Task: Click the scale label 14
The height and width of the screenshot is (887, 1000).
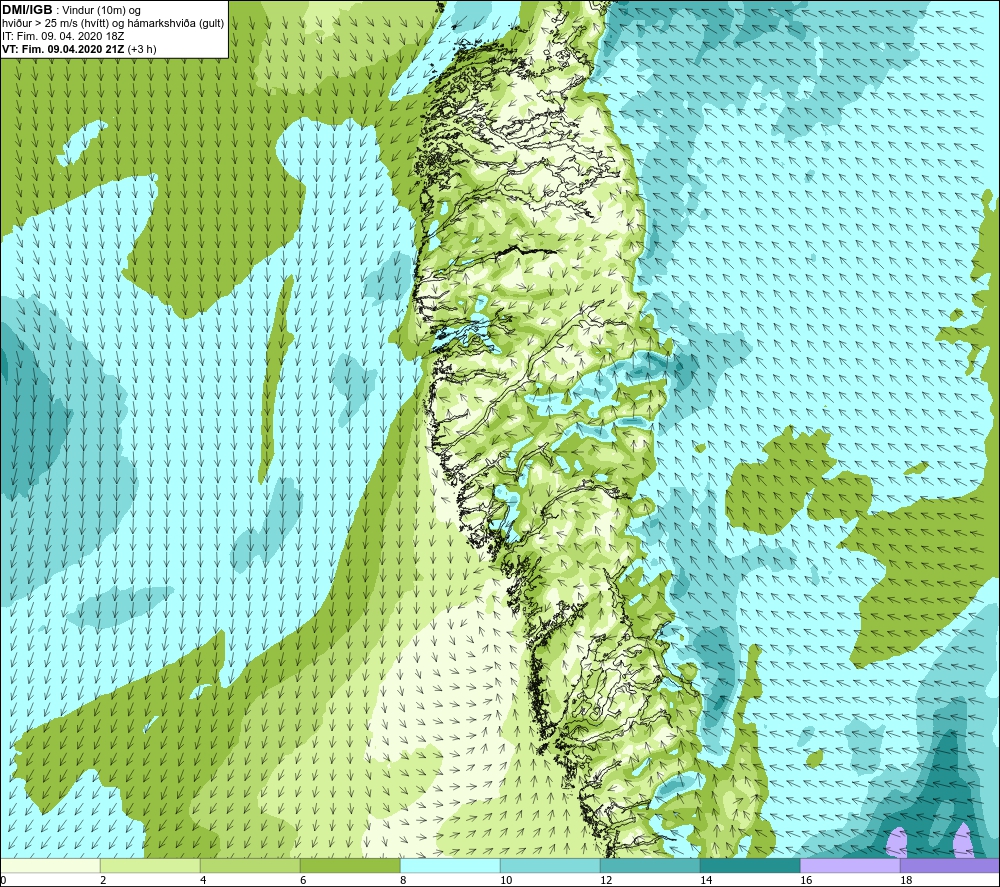Action: tap(706, 880)
